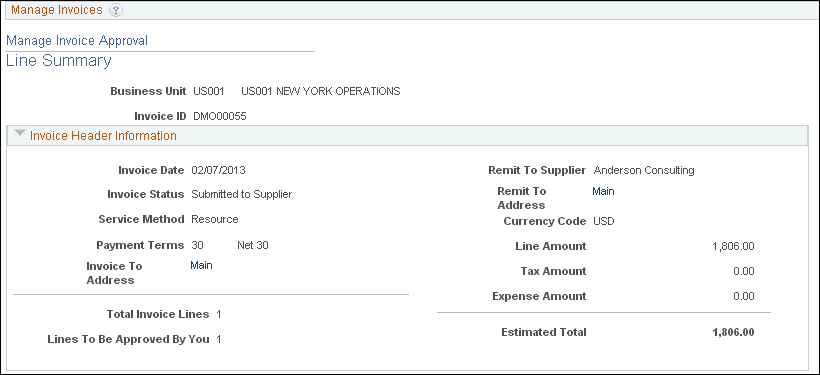Screen dimensions: 820x375
Task: Click the Business Unit label
Action: click(x=148, y=91)
